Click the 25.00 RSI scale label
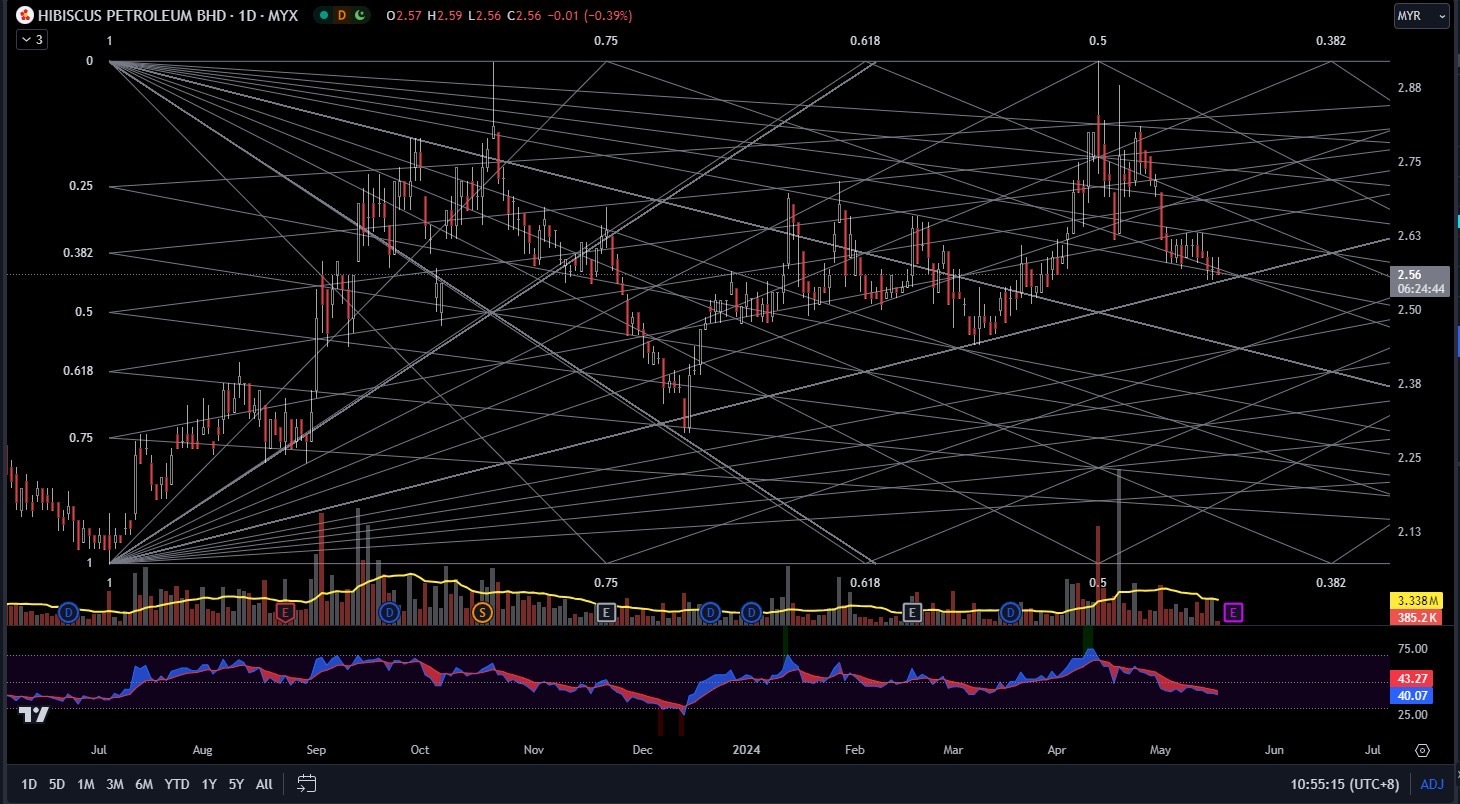The width and height of the screenshot is (1460, 804). point(1412,715)
